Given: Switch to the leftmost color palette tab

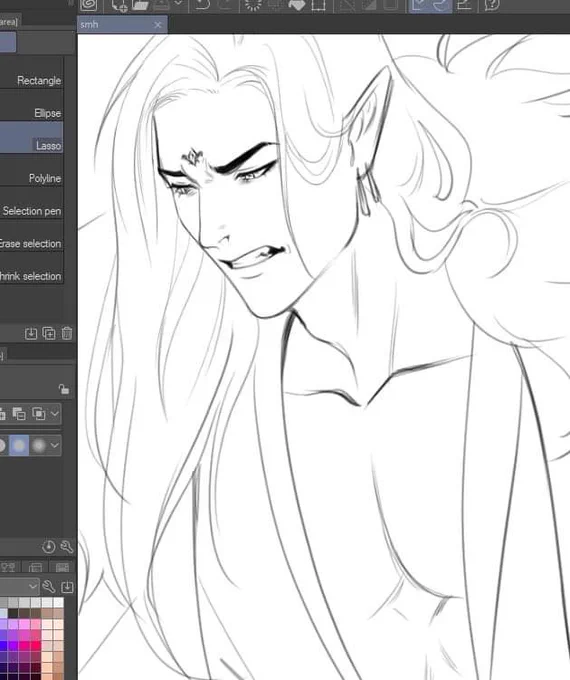Looking at the screenshot, I should click(8, 567).
